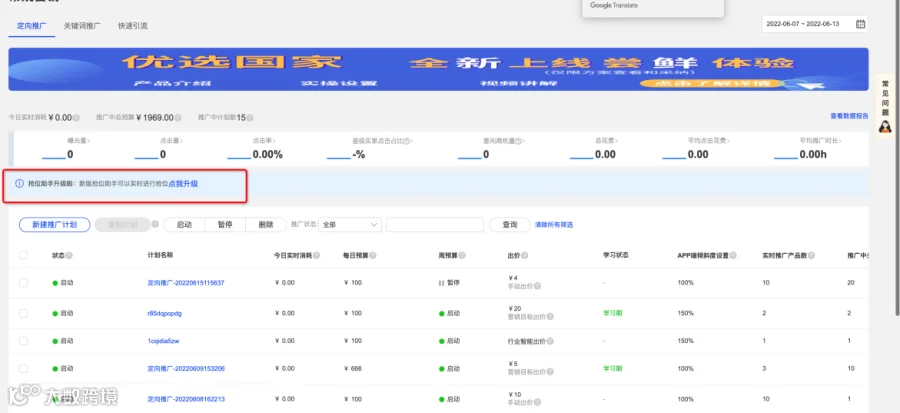This screenshot has width=900, height=413.
Task: Click the 新建推广计划 button
Action: 55,224
